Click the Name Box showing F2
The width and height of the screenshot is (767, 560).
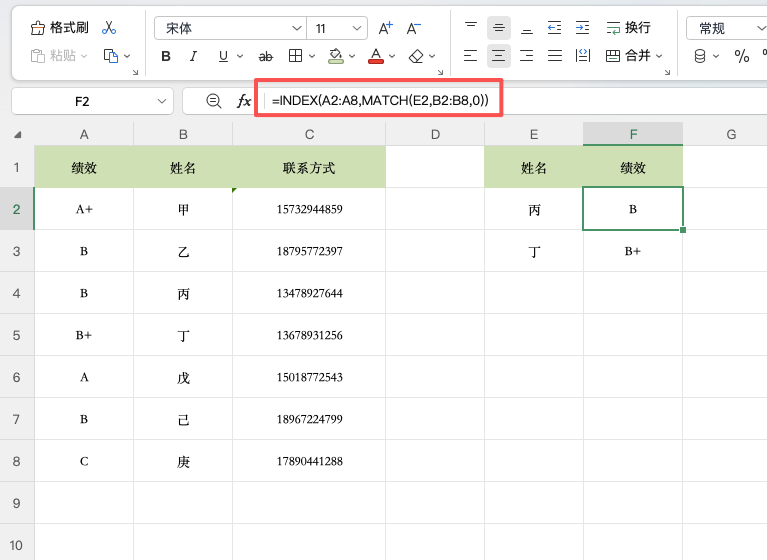[82, 101]
